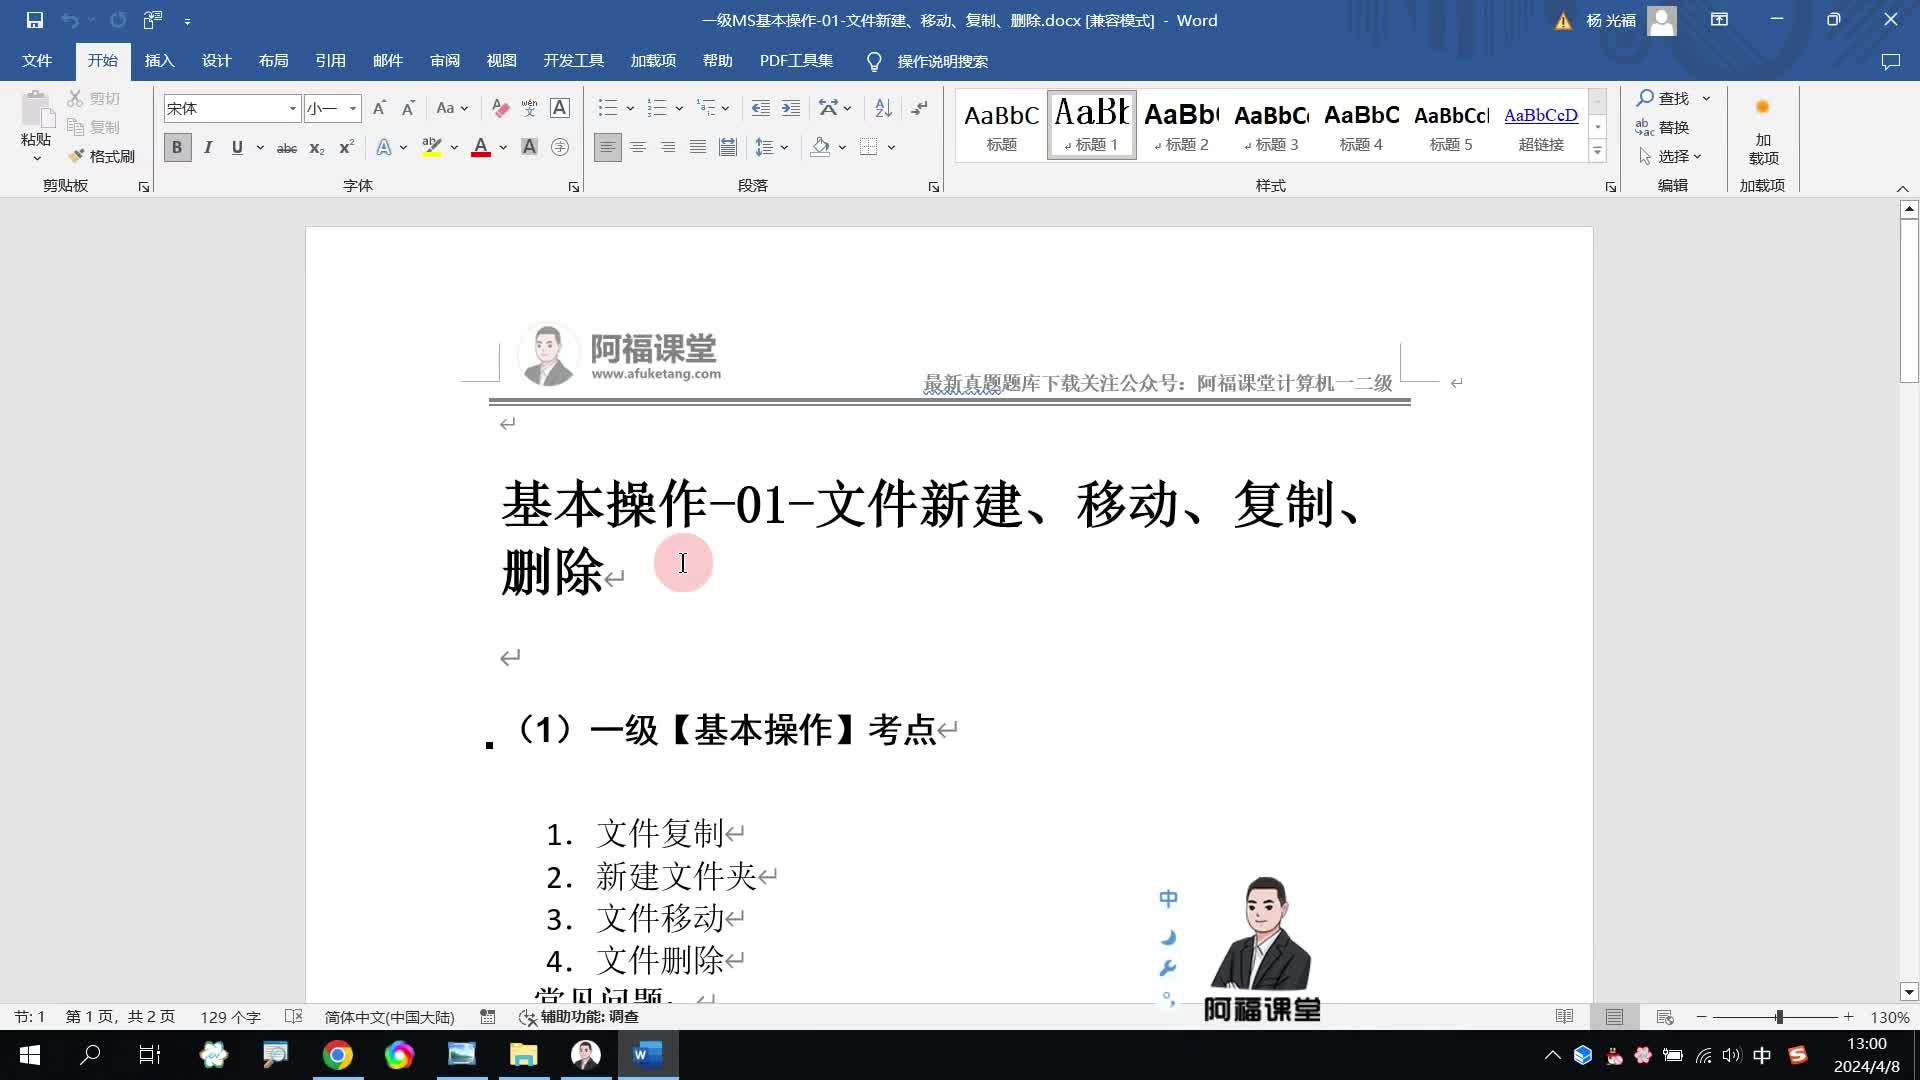Viewport: 1920px width, 1080px height.
Task: Open the font size 小一 combo box
Action: pos(332,108)
